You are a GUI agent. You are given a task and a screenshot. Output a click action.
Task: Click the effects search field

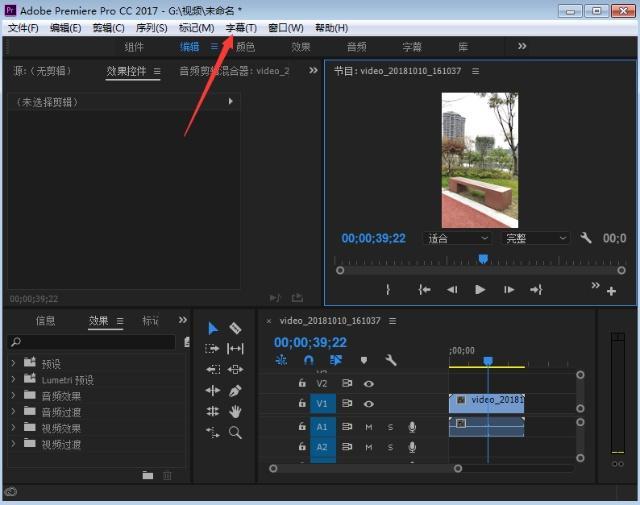(x=91, y=342)
